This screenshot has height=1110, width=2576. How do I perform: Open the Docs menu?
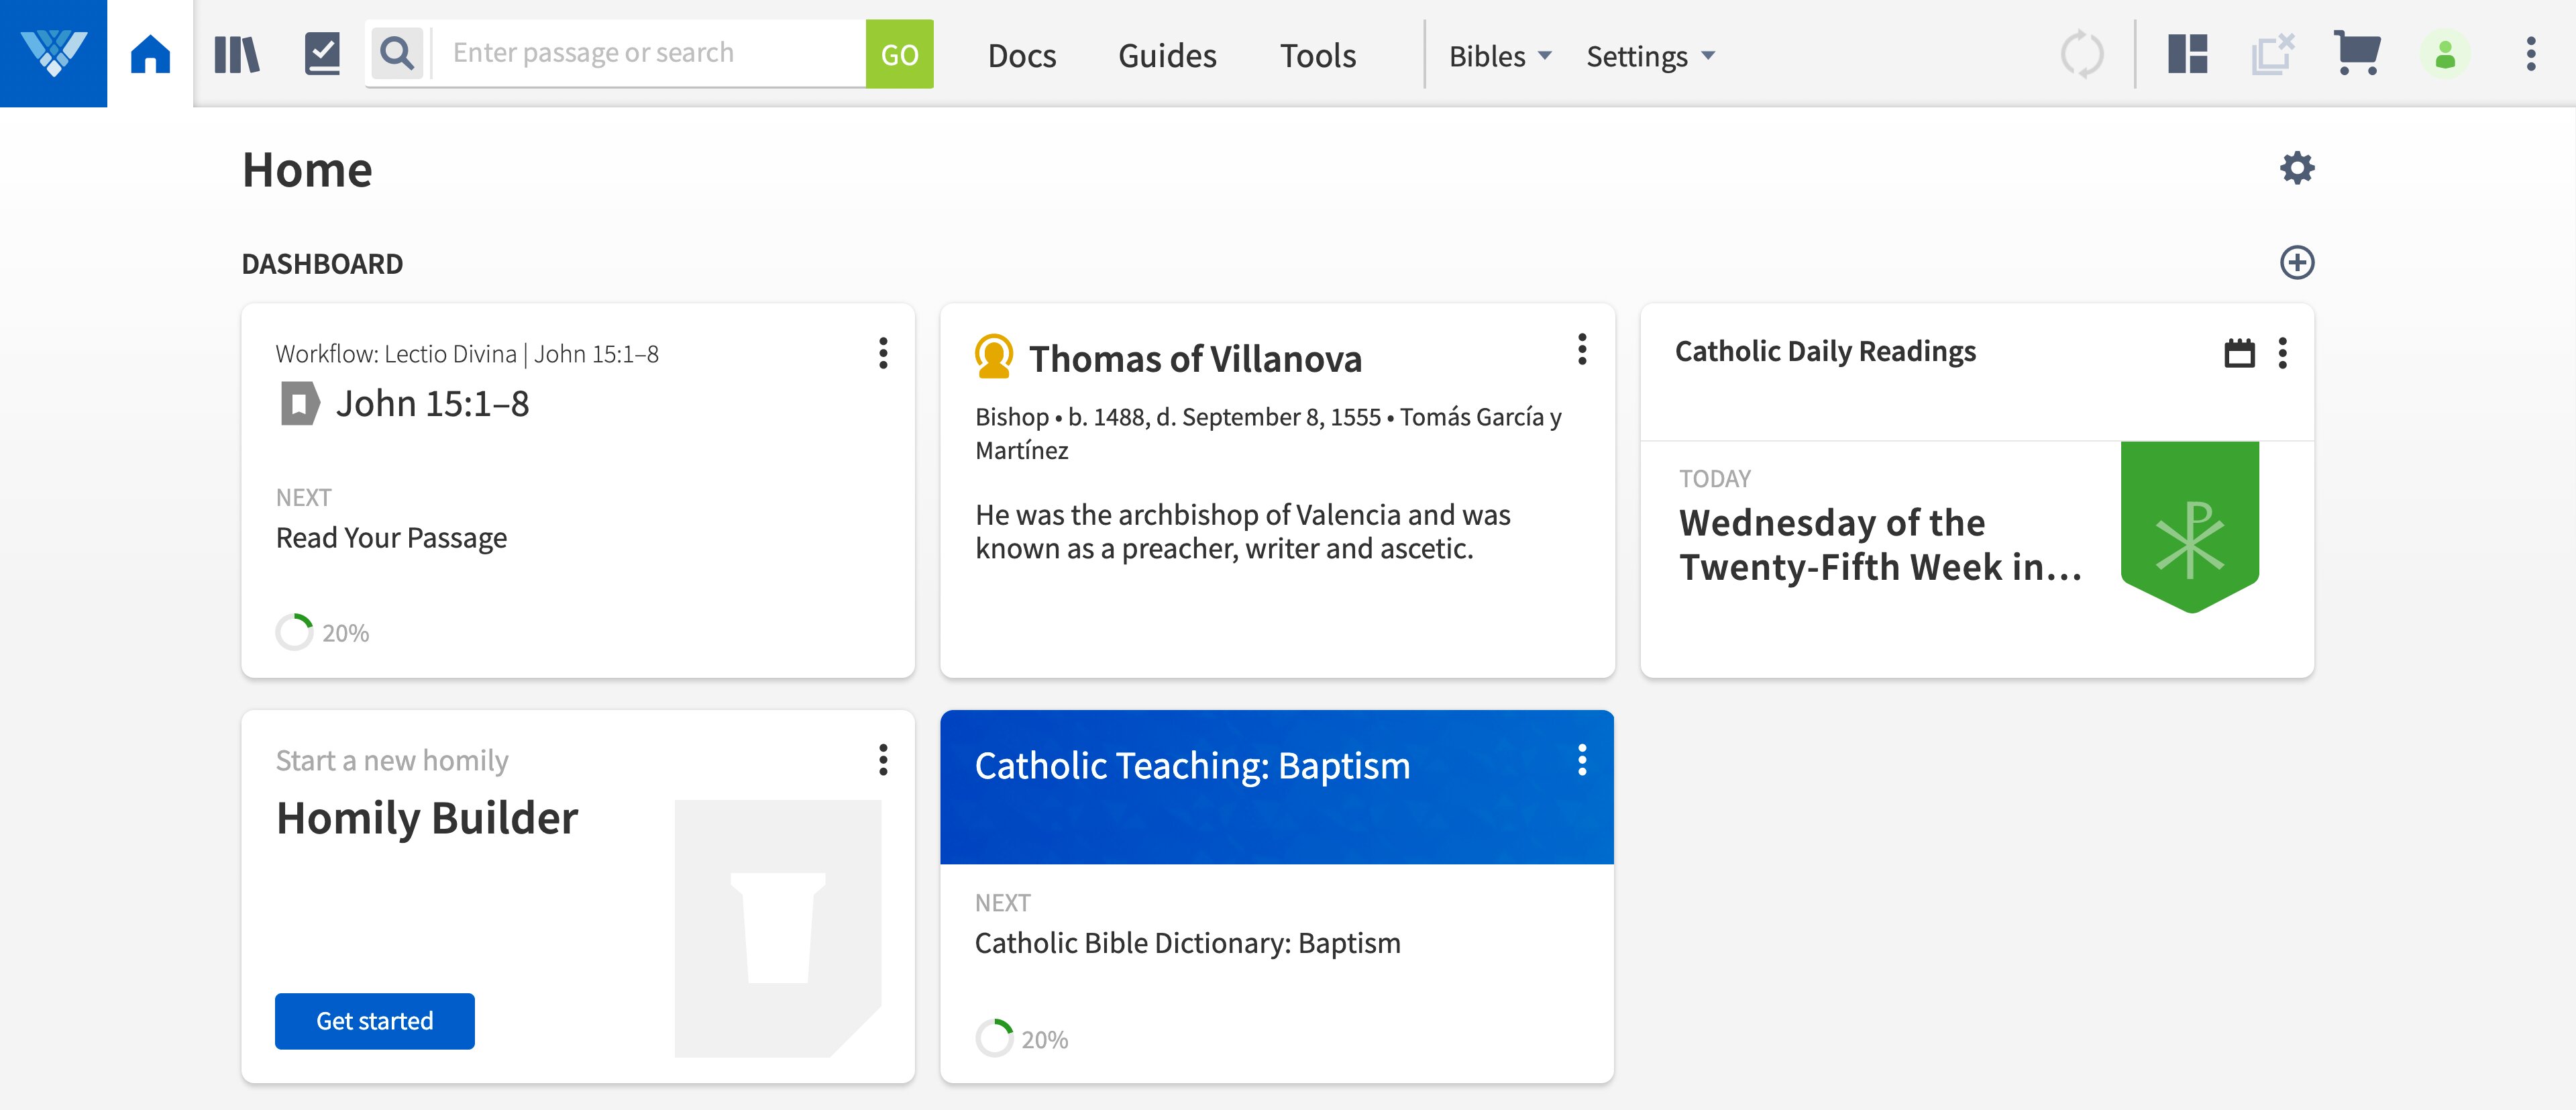point(1022,56)
